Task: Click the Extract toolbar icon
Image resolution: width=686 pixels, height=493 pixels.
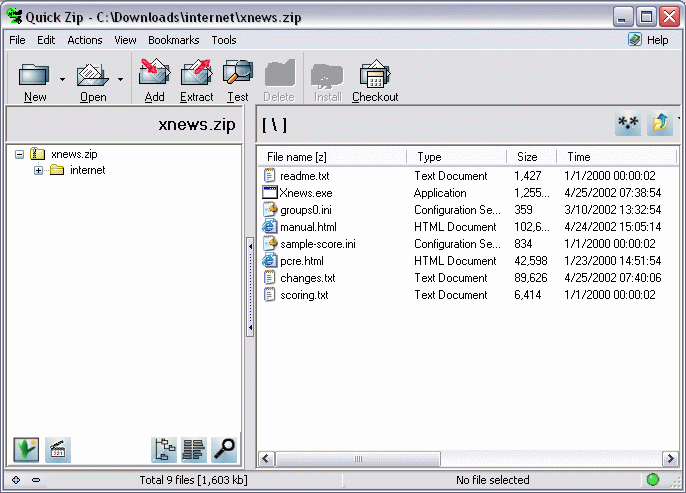Action: pos(196,80)
